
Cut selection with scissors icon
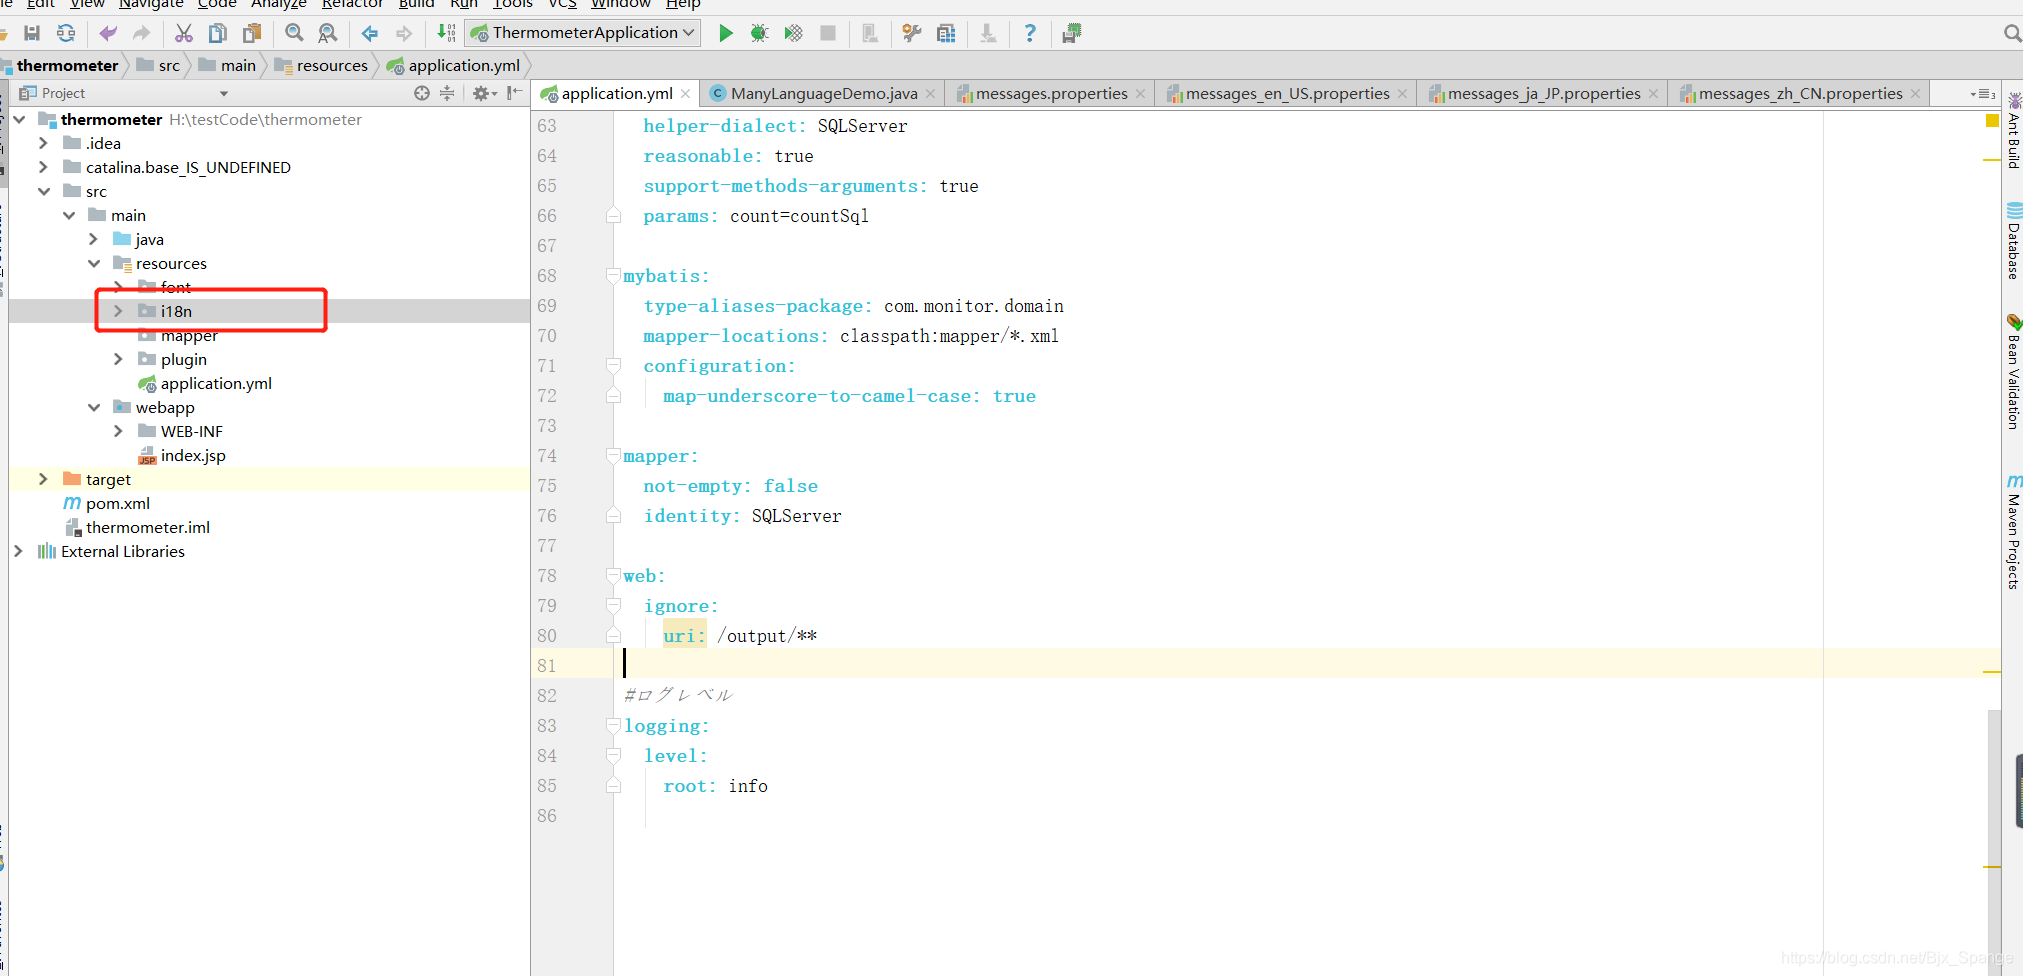[184, 33]
